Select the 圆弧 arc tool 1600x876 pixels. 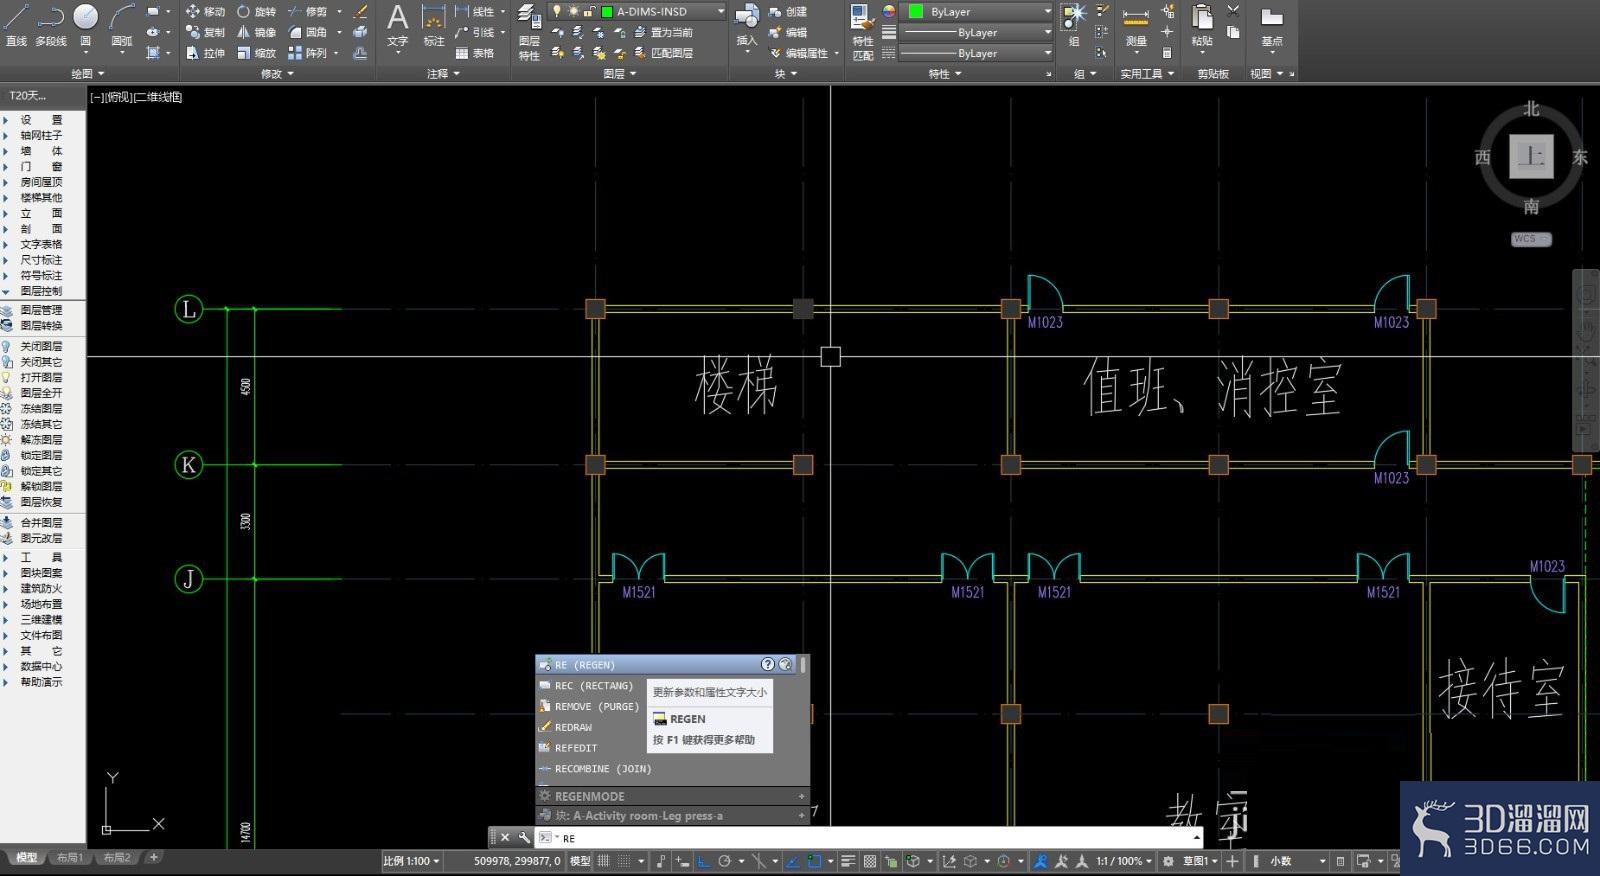[122, 26]
